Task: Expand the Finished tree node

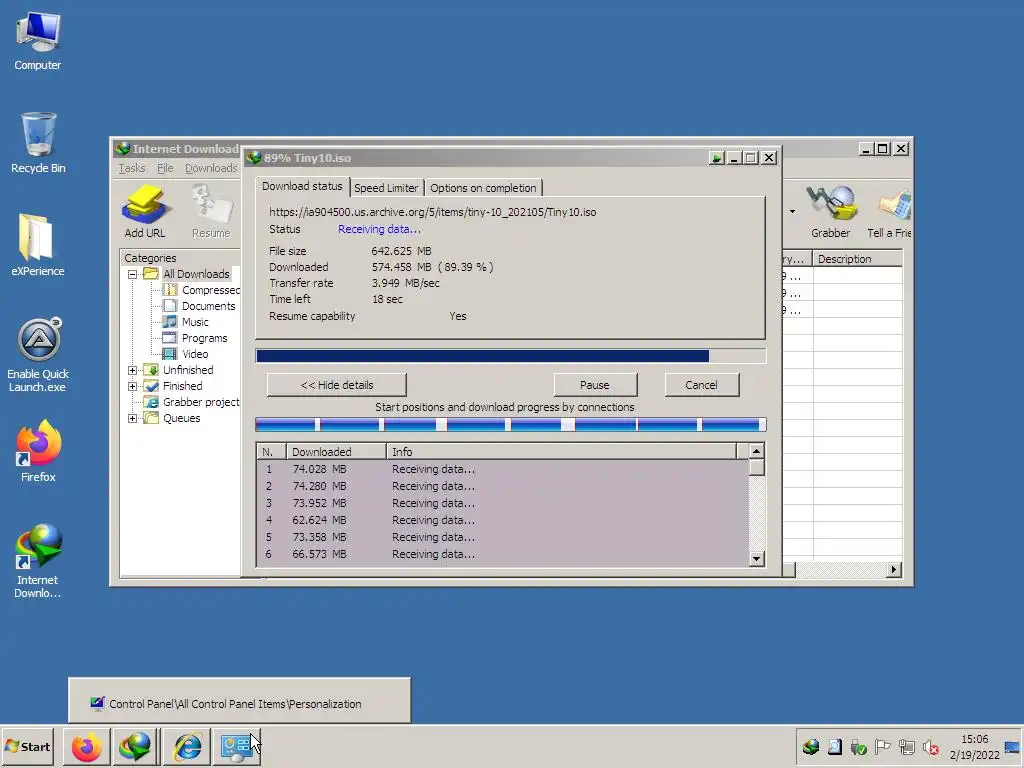Action: coord(133,387)
